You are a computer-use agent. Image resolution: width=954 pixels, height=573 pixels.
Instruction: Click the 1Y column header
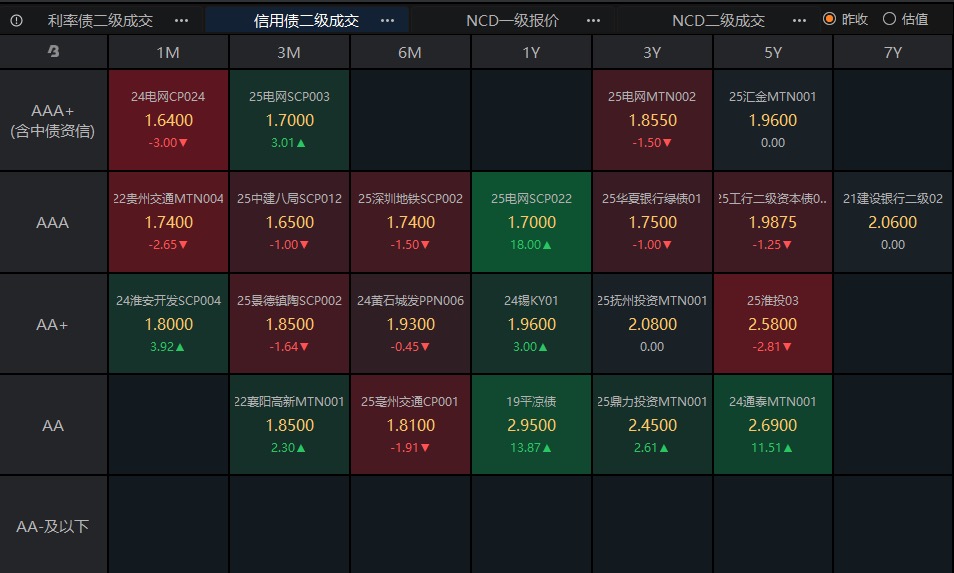pyautogui.click(x=532, y=52)
